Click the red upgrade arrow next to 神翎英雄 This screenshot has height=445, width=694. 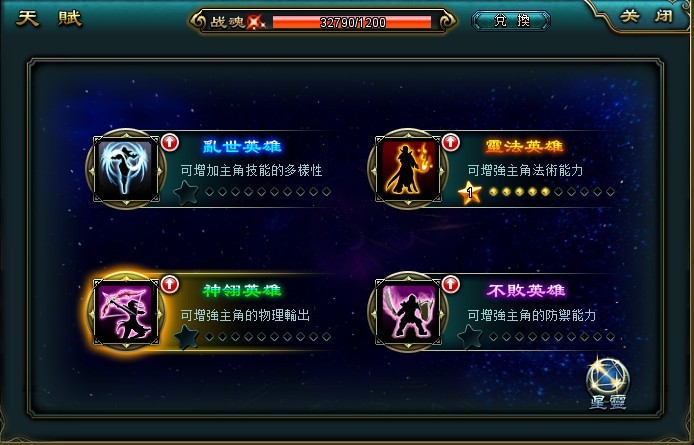pyautogui.click(x=170, y=284)
